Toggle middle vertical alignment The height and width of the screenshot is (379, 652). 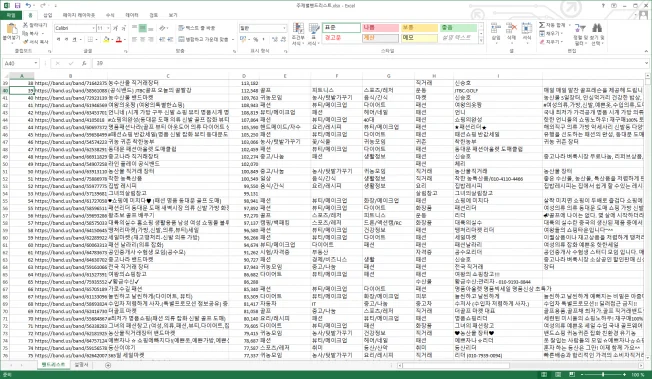(143, 28)
